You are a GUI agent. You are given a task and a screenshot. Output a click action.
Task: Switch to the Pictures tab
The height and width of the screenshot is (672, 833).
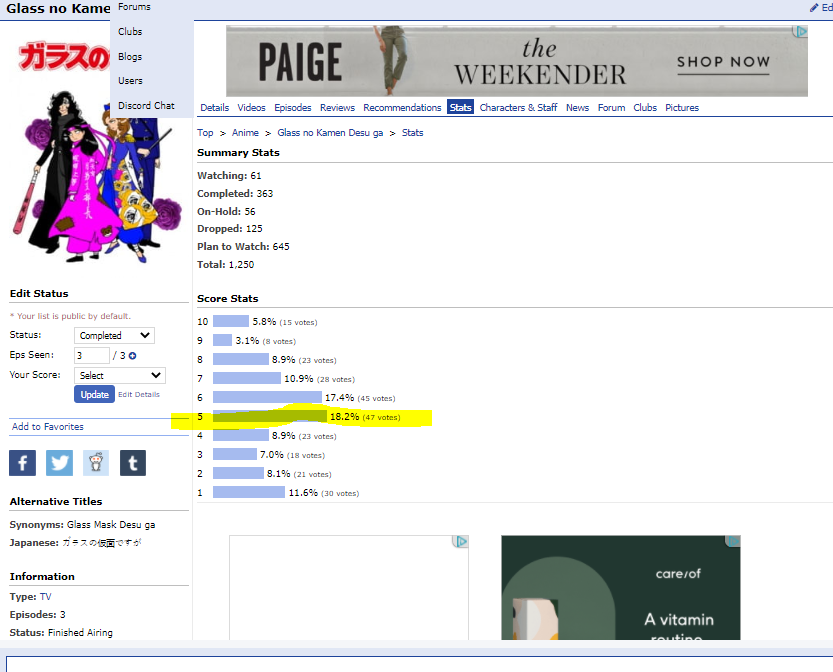pyautogui.click(x=682, y=107)
